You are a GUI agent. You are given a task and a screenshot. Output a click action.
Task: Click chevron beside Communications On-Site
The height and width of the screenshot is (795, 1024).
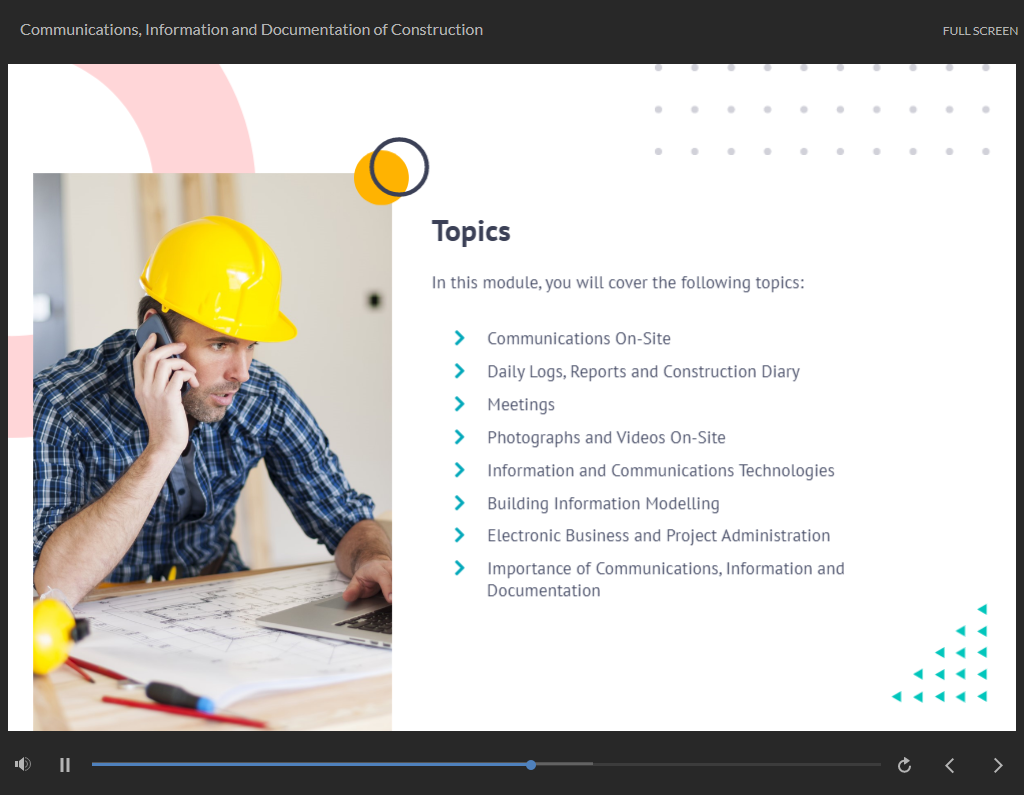point(460,338)
